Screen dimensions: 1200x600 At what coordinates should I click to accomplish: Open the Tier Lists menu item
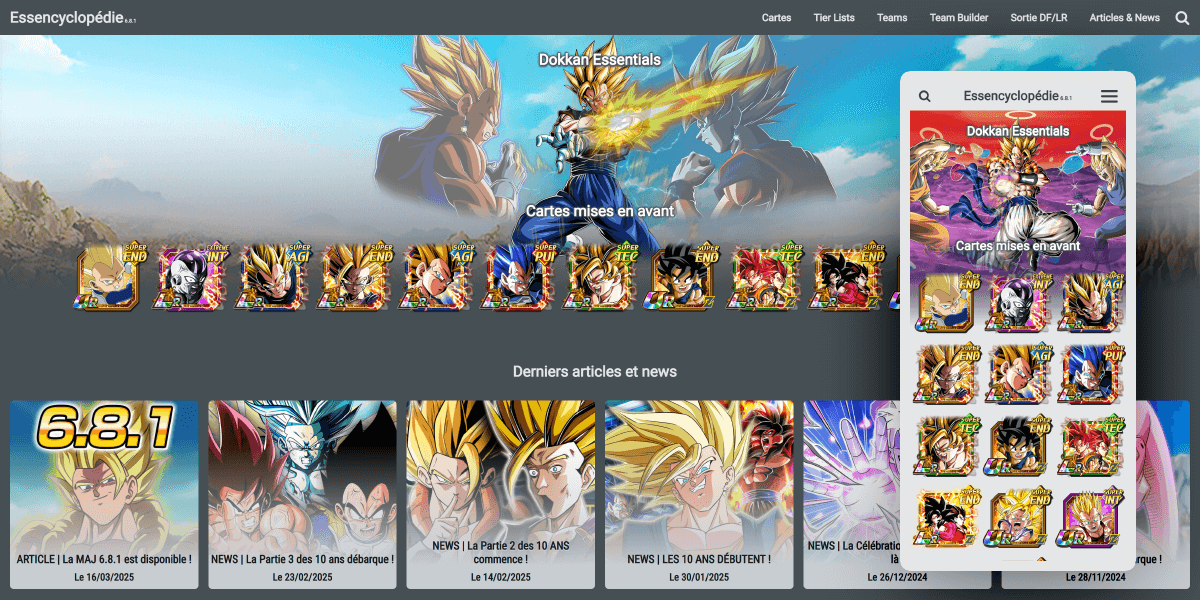pos(834,17)
